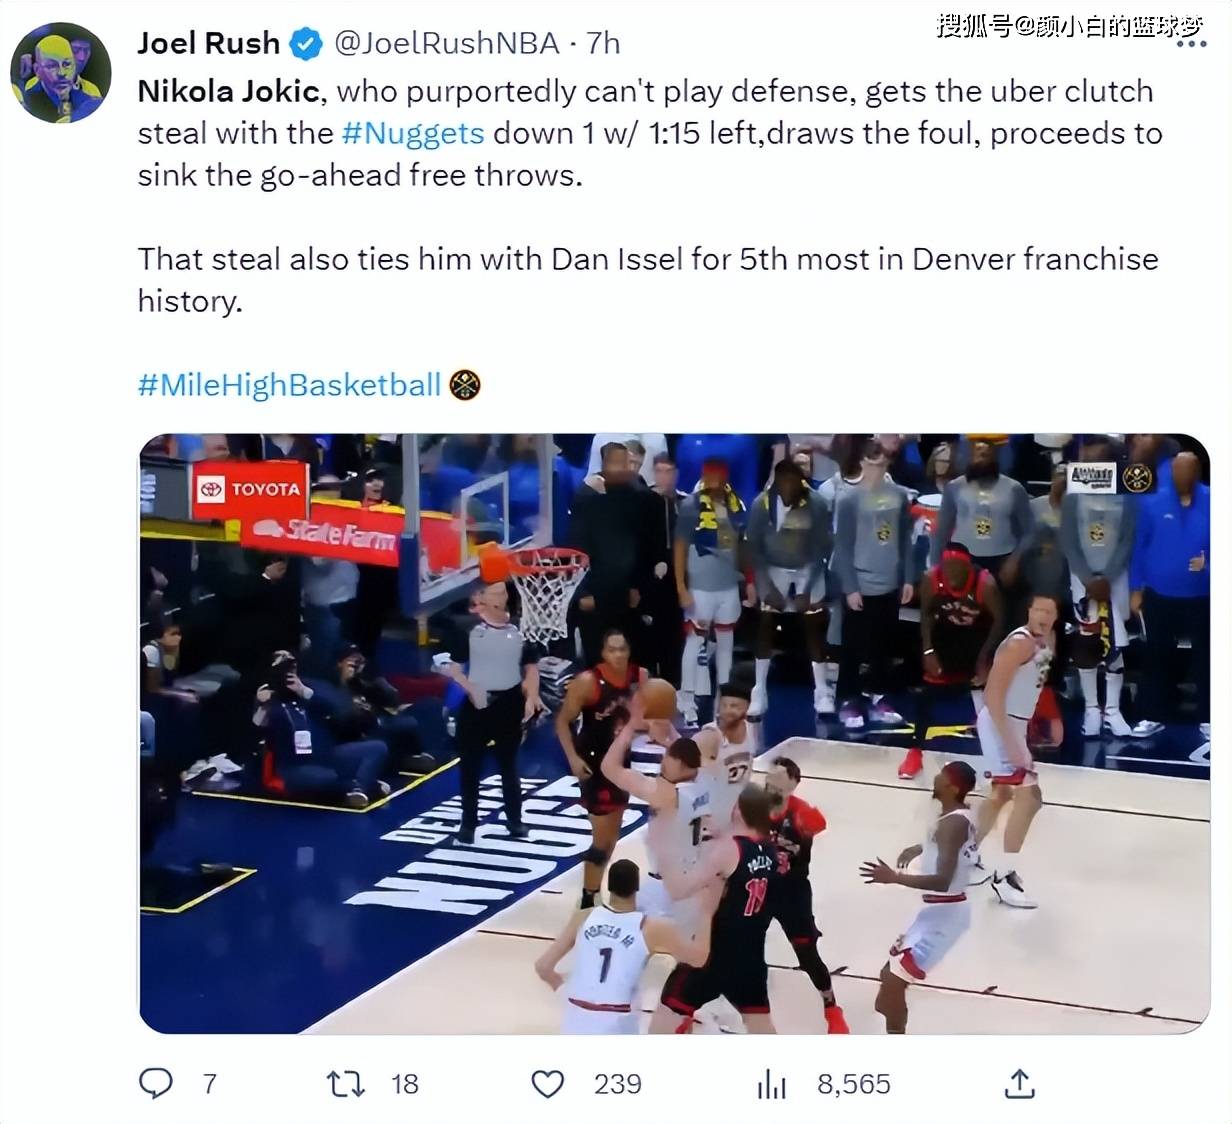The width and height of the screenshot is (1232, 1124).
Task: Click the bold Nikola Jokic text
Action: (229, 91)
